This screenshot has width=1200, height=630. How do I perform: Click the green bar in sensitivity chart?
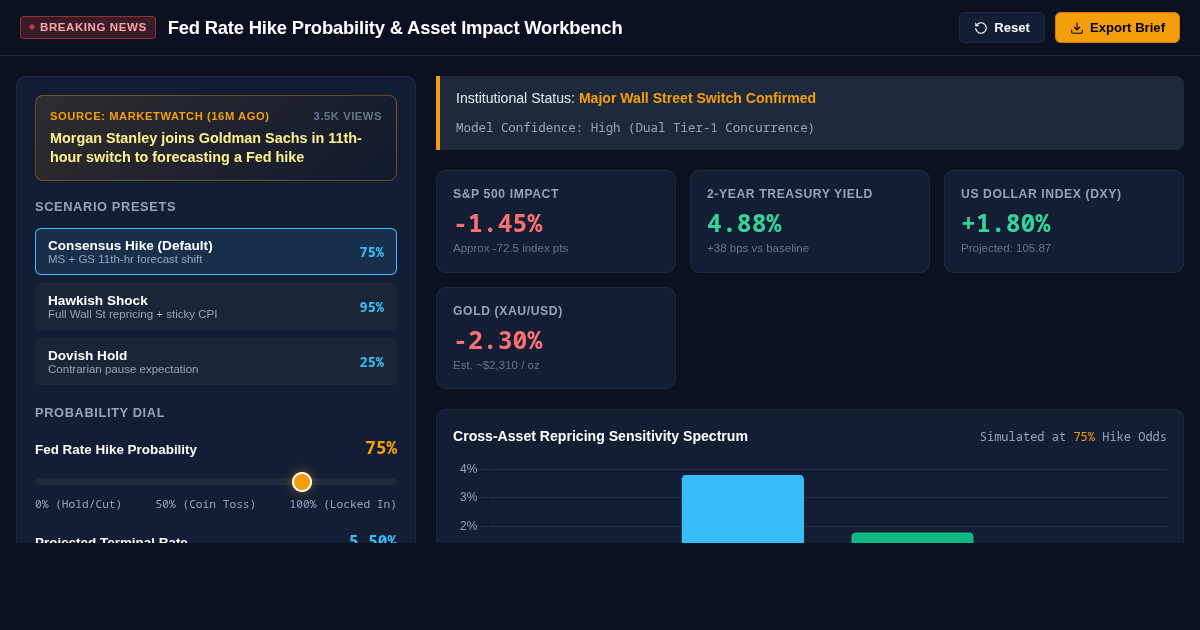pos(912,538)
